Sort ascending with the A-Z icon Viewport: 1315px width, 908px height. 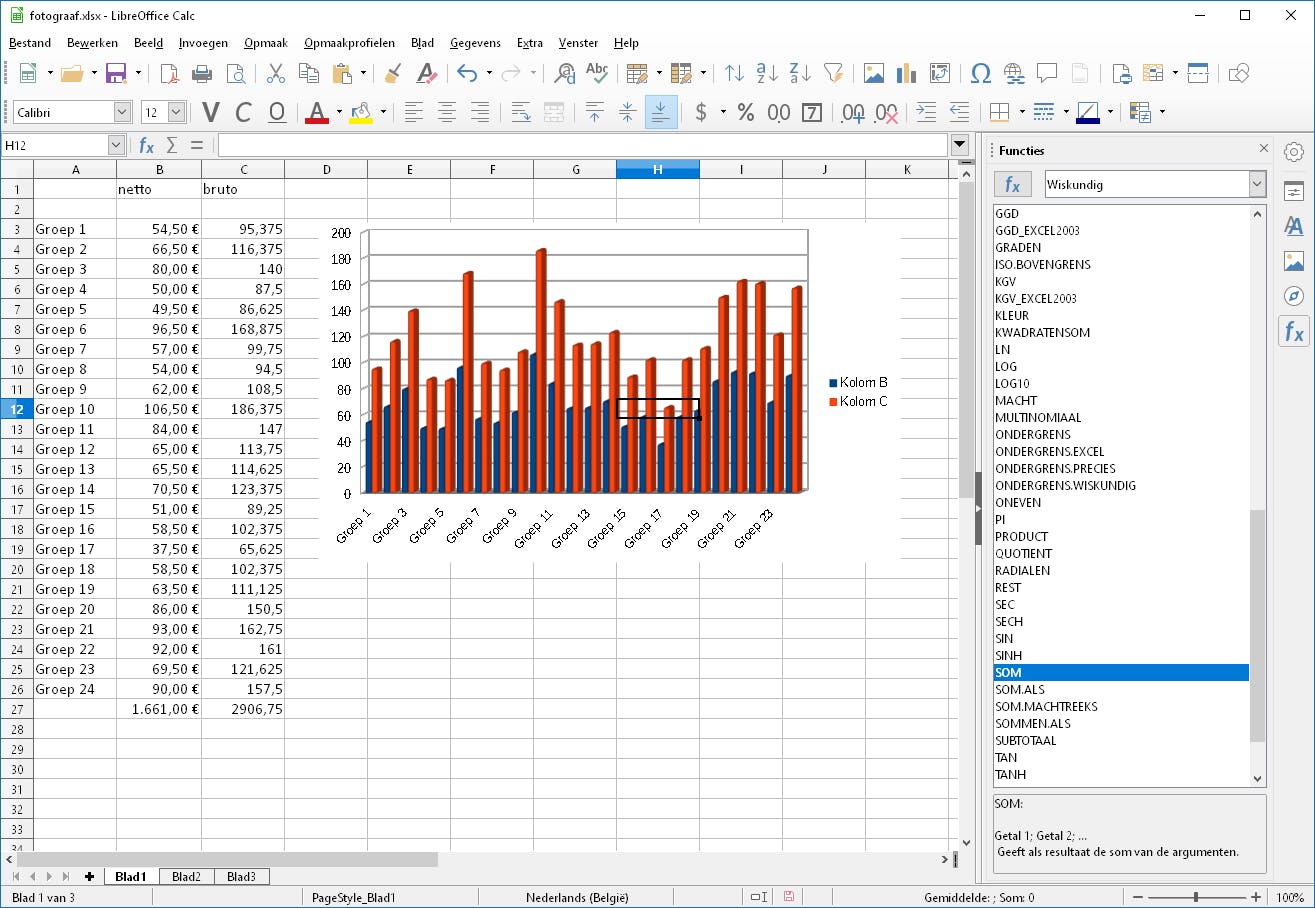point(767,73)
